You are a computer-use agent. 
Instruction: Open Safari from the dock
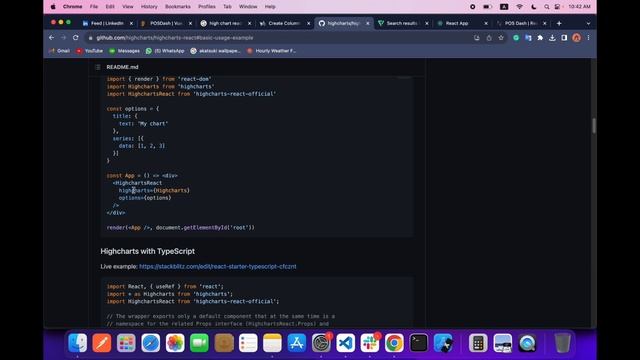pos(151,343)
